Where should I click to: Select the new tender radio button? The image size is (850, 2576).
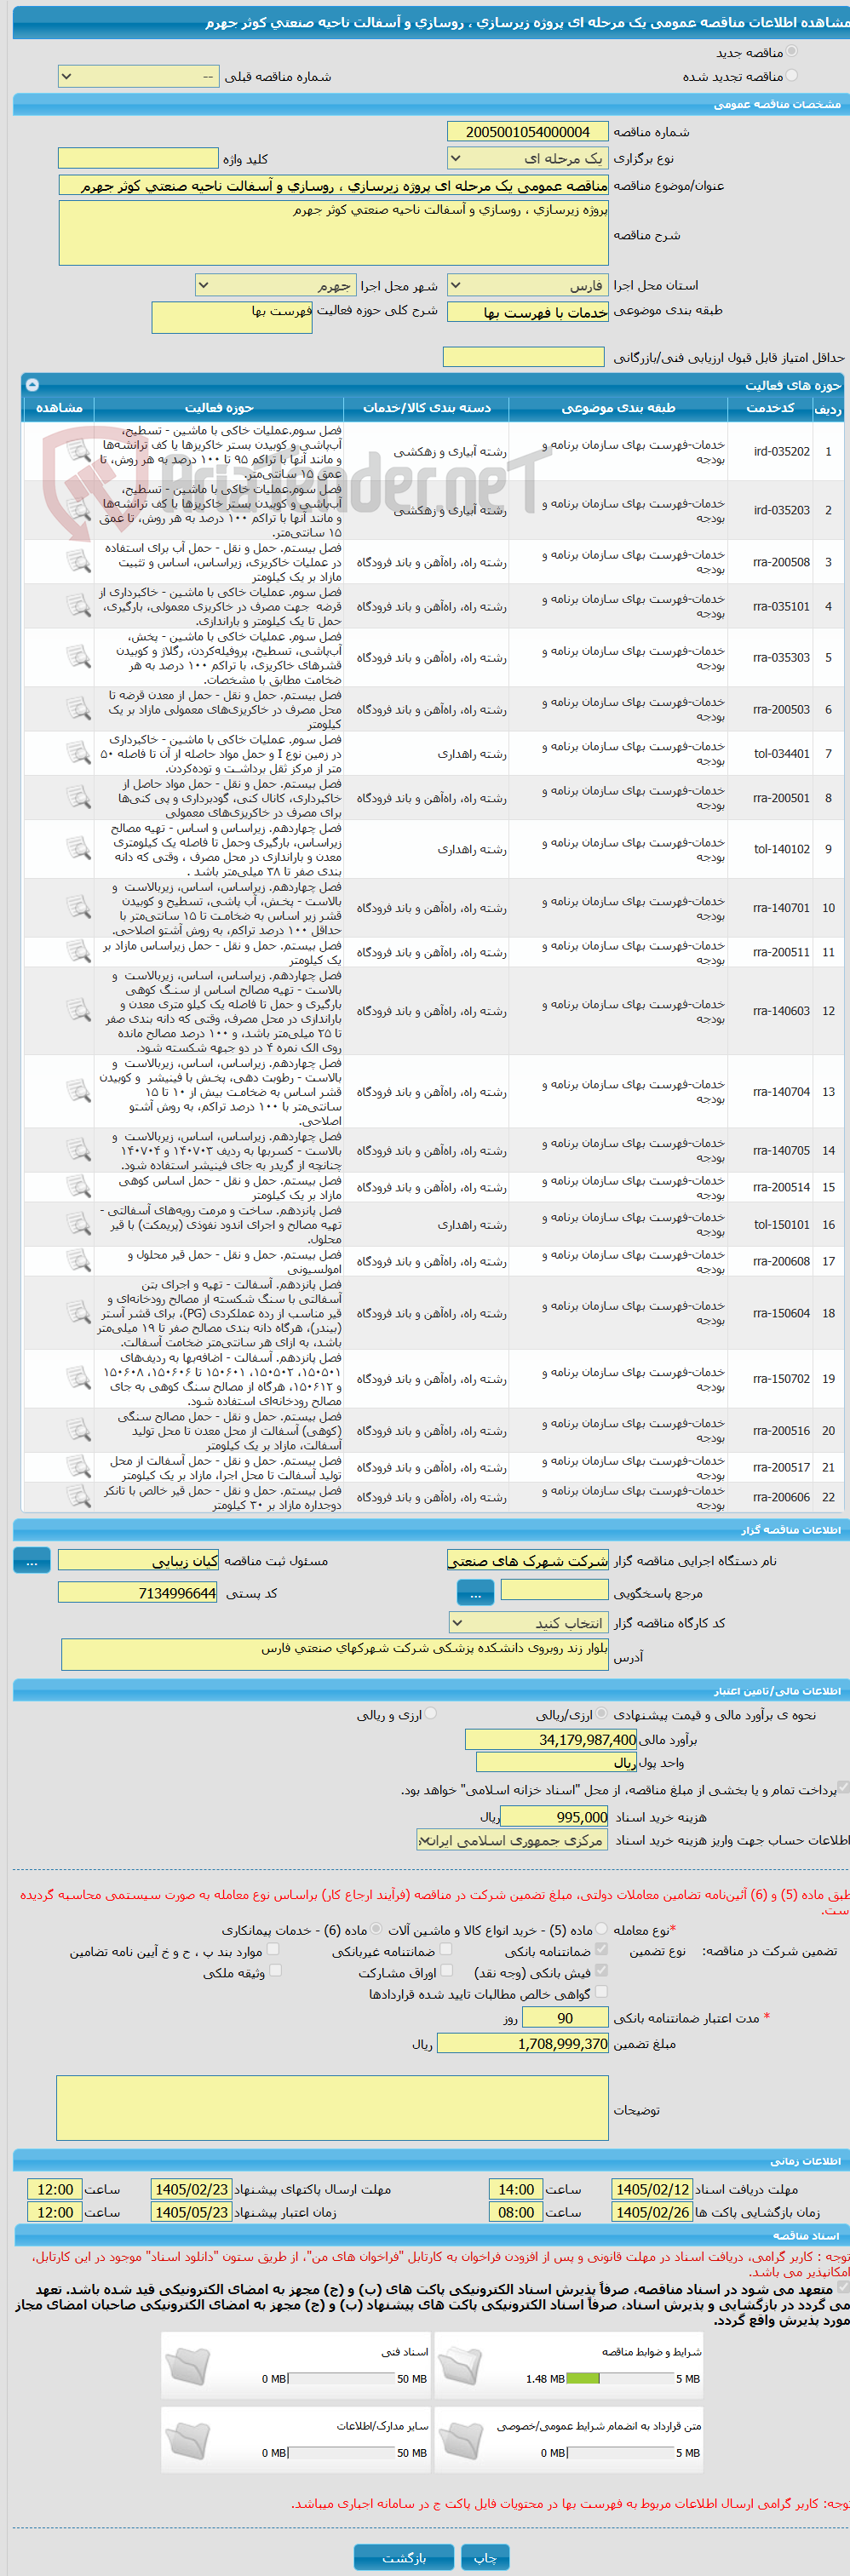(792, 51)
